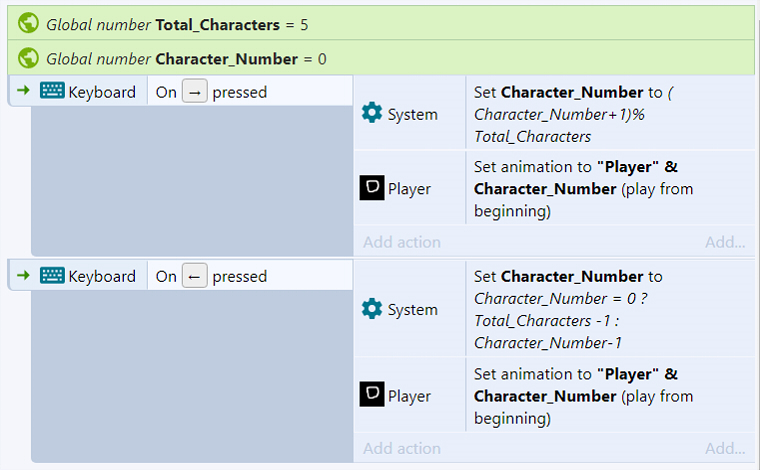
Task: Select Player sprite icon in second event
Action: tap(372, 394)
